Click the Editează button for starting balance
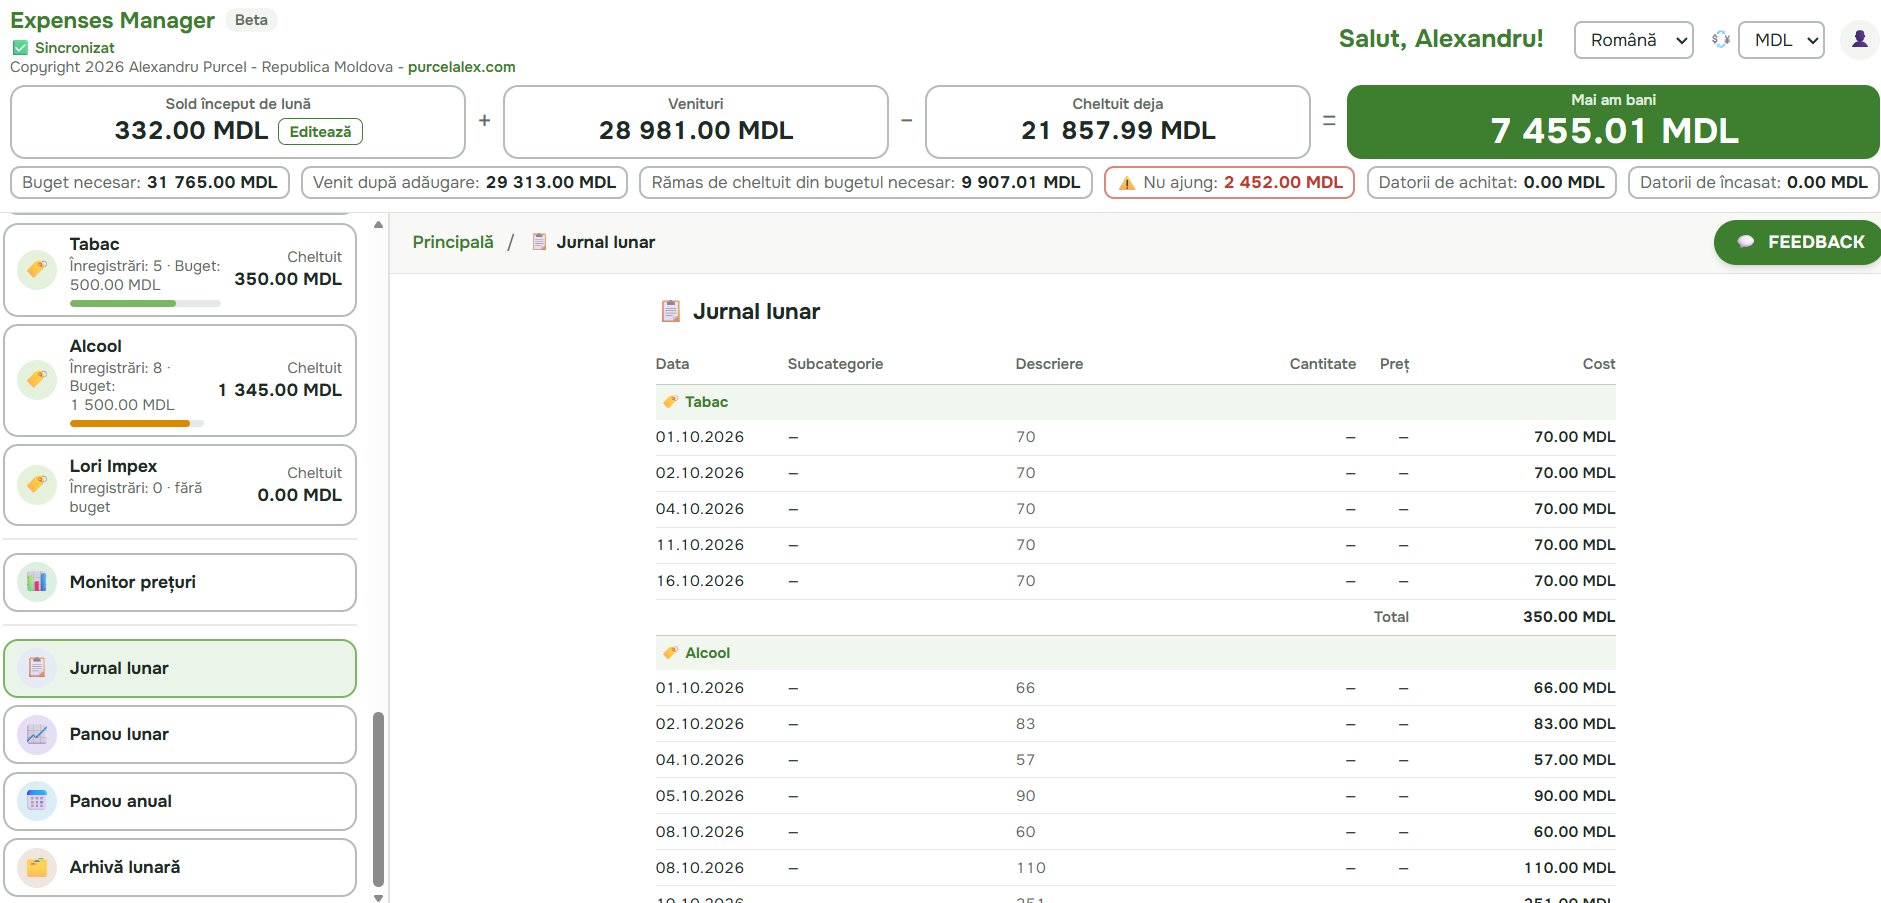This screenshot has height=903, width=1881. (x=320, y=132)
